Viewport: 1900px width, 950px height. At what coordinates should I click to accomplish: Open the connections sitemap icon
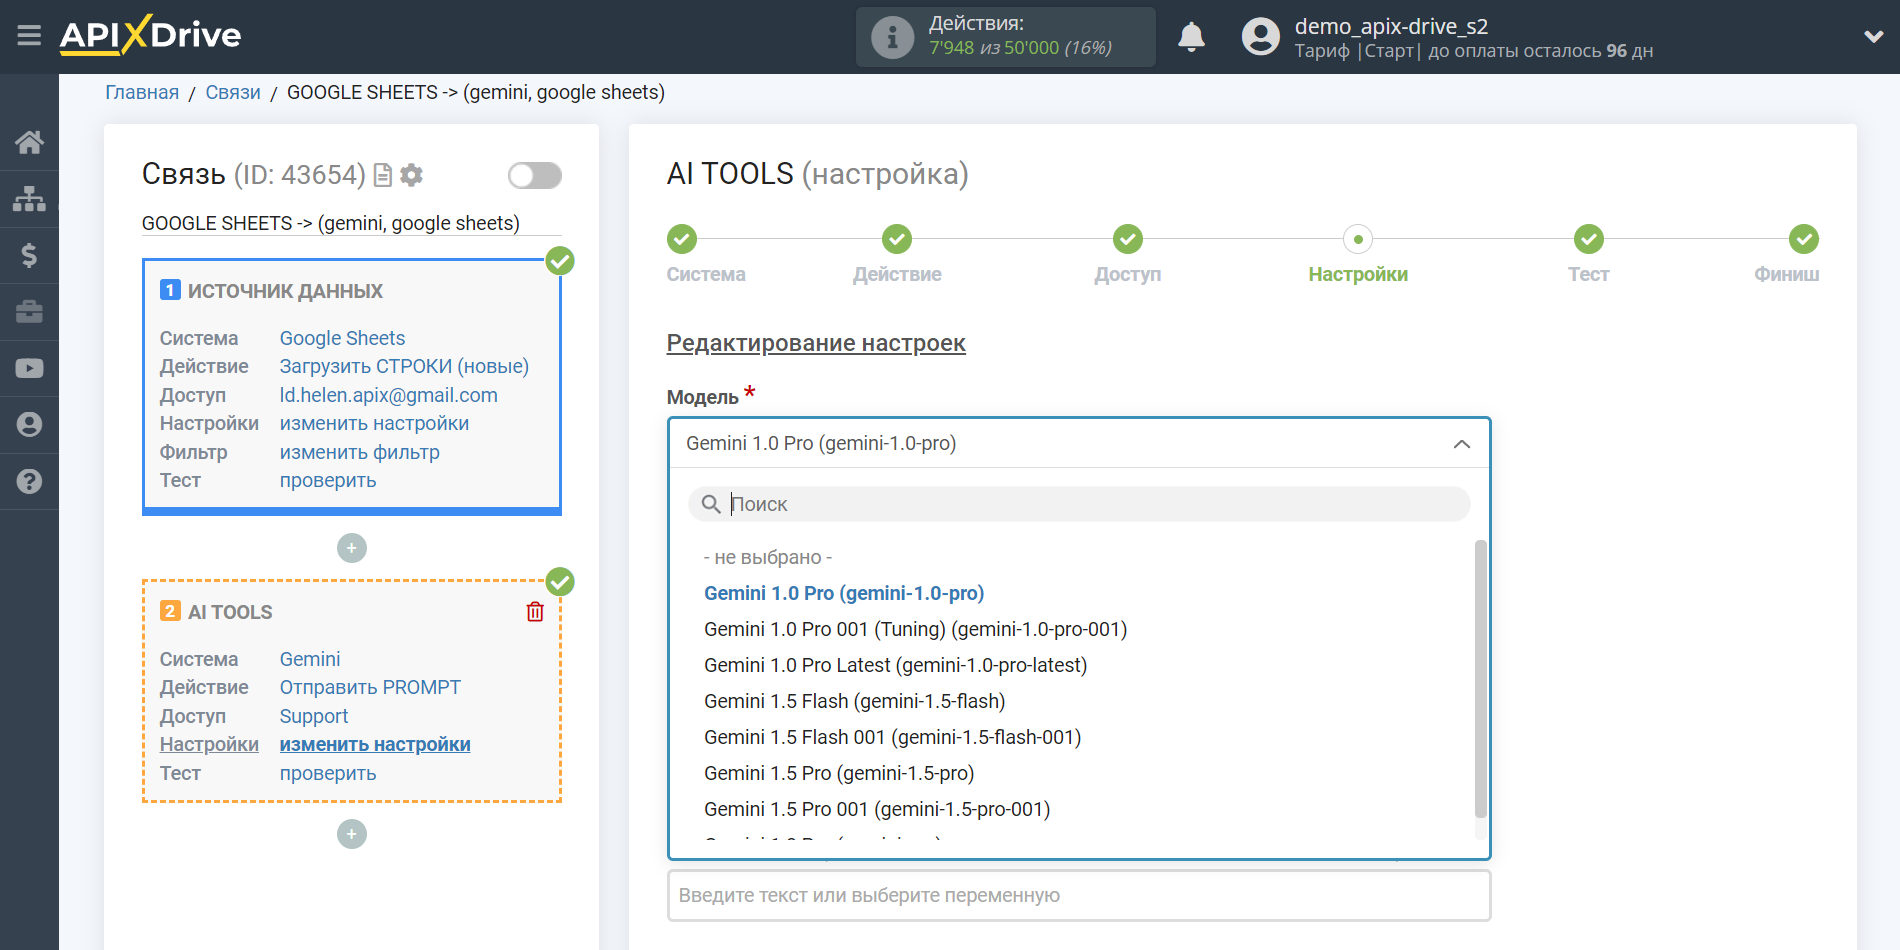(29, 199)
